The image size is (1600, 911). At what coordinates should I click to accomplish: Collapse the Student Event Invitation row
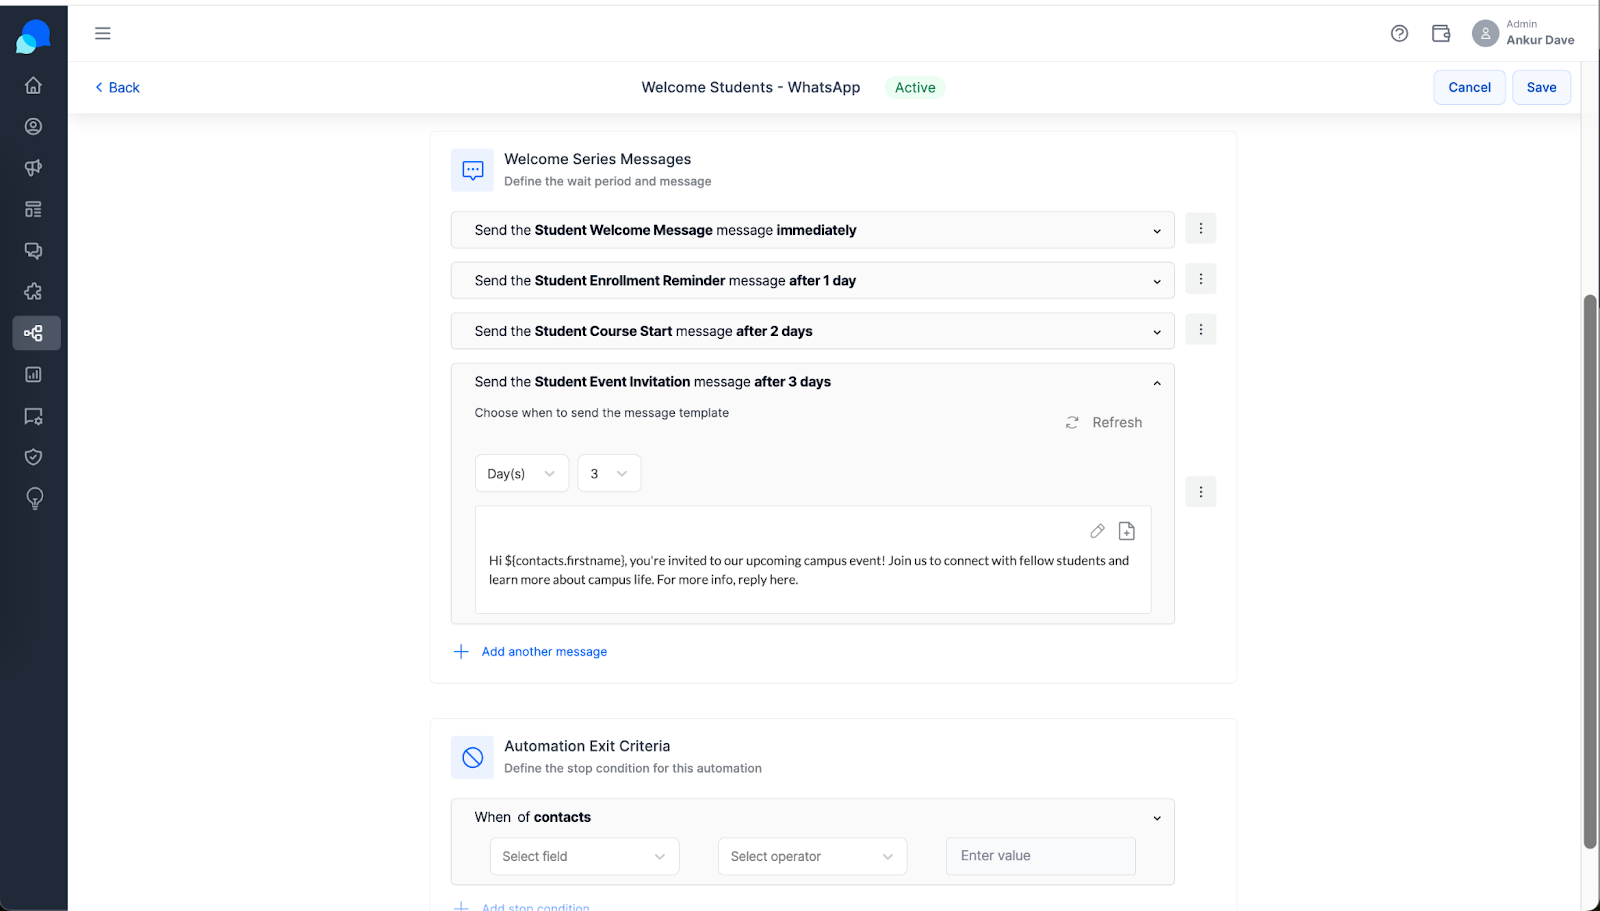(x=1157, y=383)
